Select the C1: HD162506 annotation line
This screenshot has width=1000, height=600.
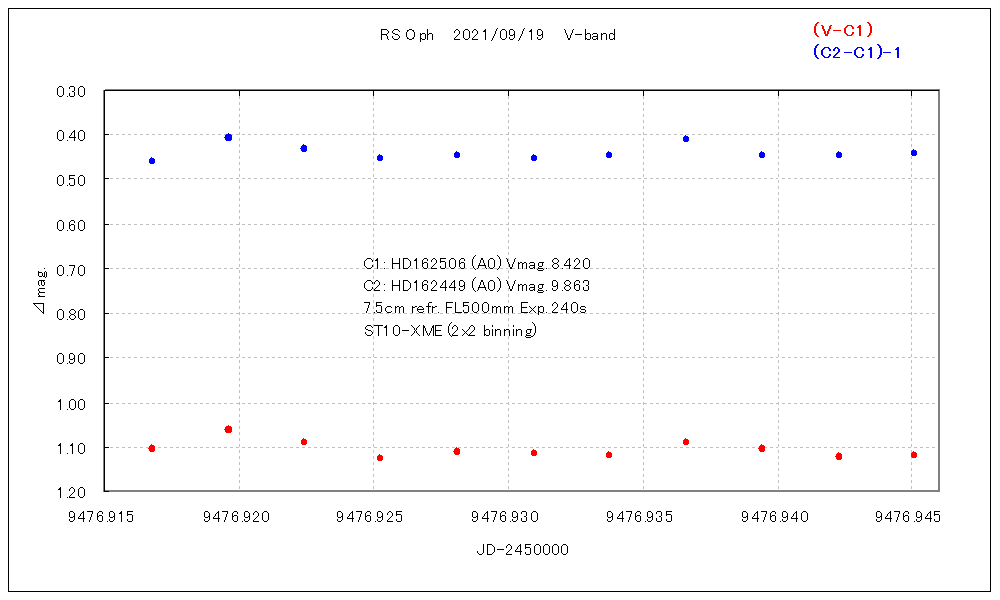(x=477, y=264)
